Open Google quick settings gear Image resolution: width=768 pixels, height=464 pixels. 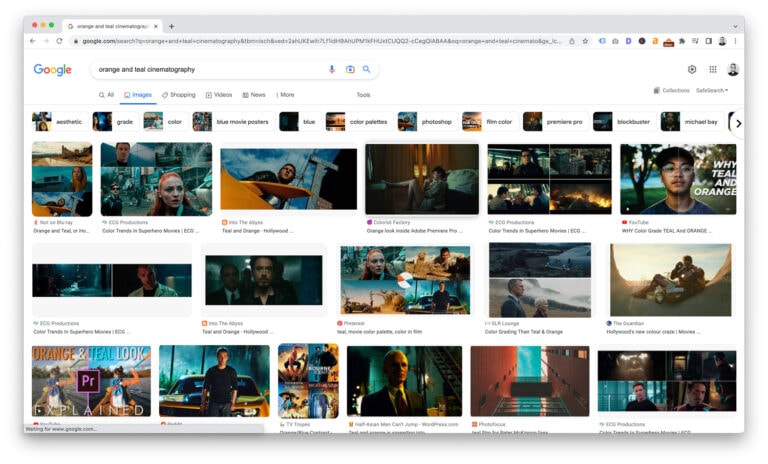(x=691, y=70)
